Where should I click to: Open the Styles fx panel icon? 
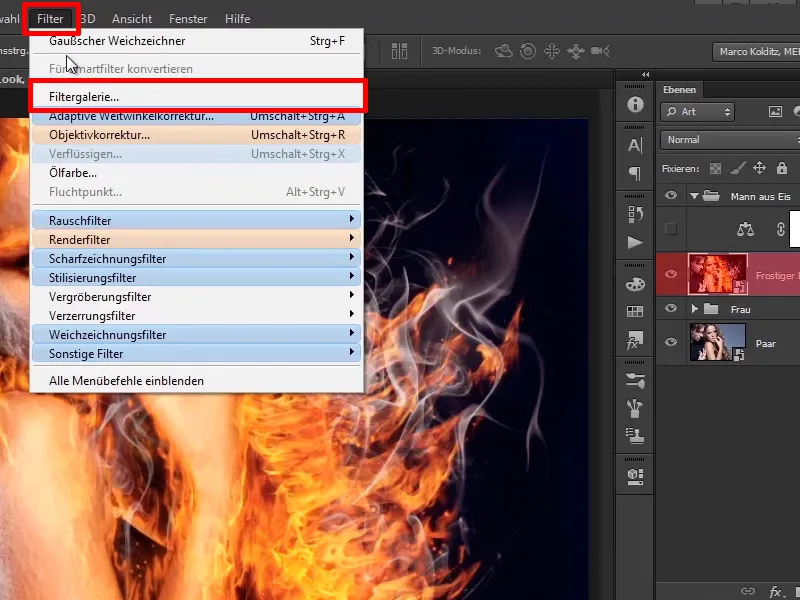[x=635, y=339]
